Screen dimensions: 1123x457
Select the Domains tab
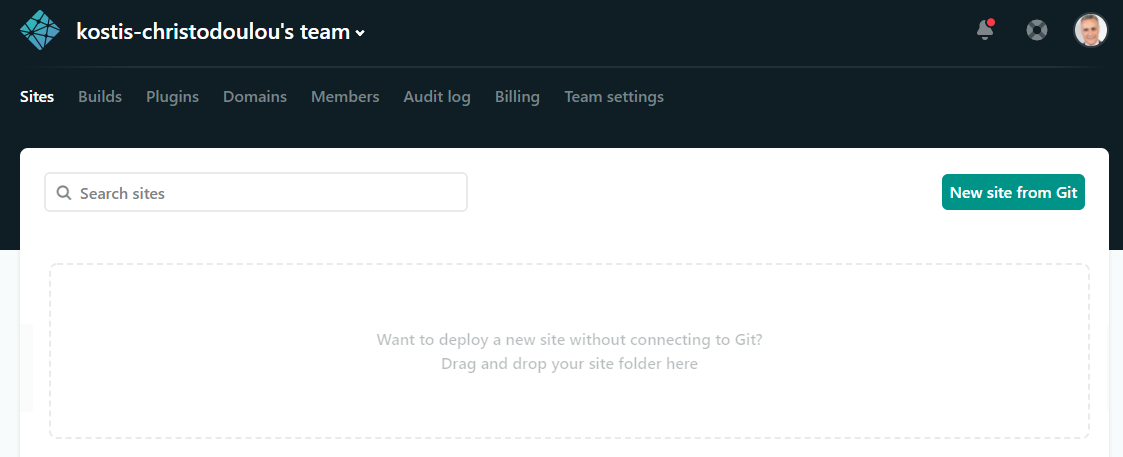[x=255, y=97]
